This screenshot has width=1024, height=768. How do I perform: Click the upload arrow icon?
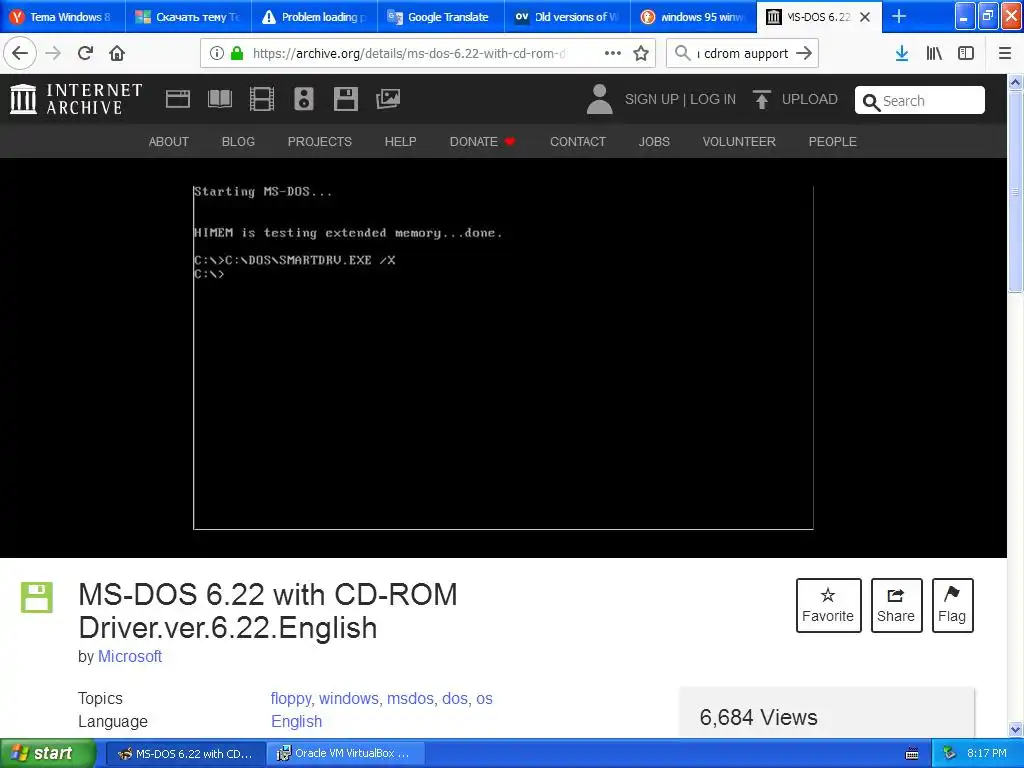tap(761, 99)
